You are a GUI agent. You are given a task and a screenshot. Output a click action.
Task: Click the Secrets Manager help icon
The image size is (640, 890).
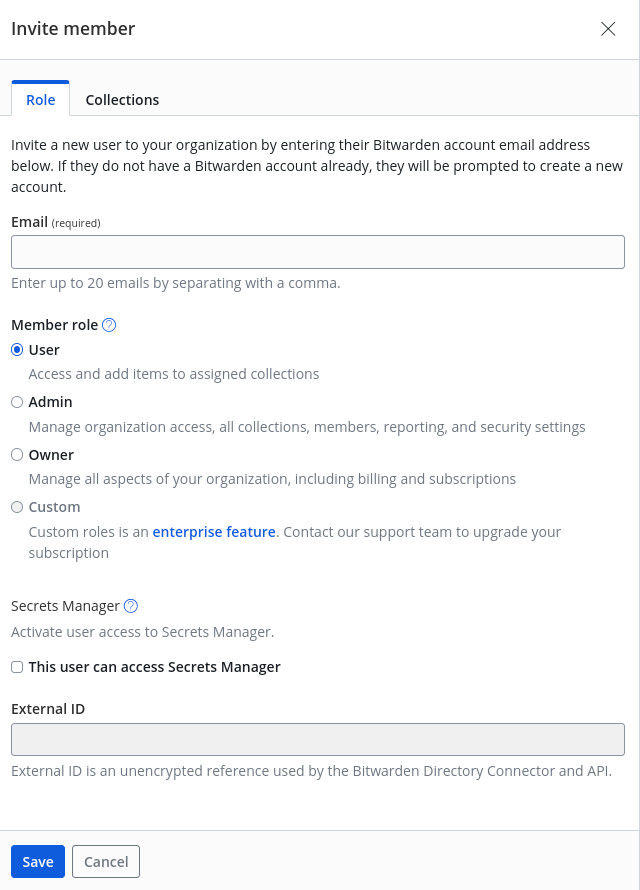coord(131,606)
